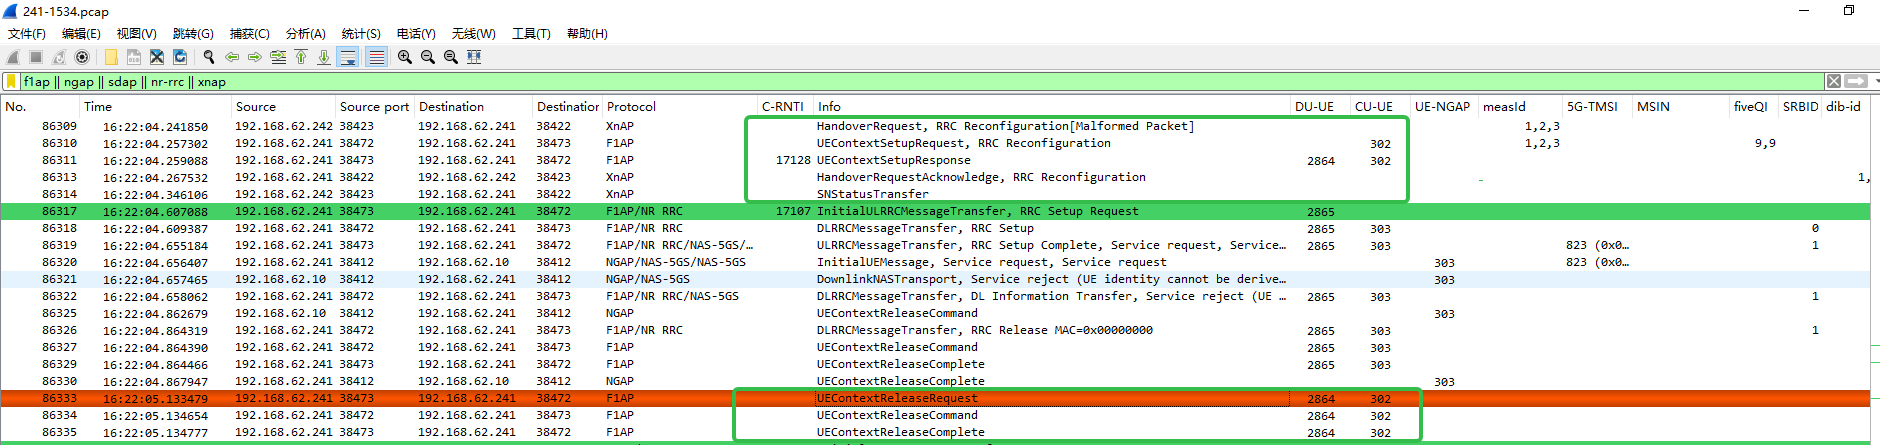Select packet 86333 UEContextReleaseRequest row
This screenshot has width=1880, height=445.
click(x=935, y=398)
